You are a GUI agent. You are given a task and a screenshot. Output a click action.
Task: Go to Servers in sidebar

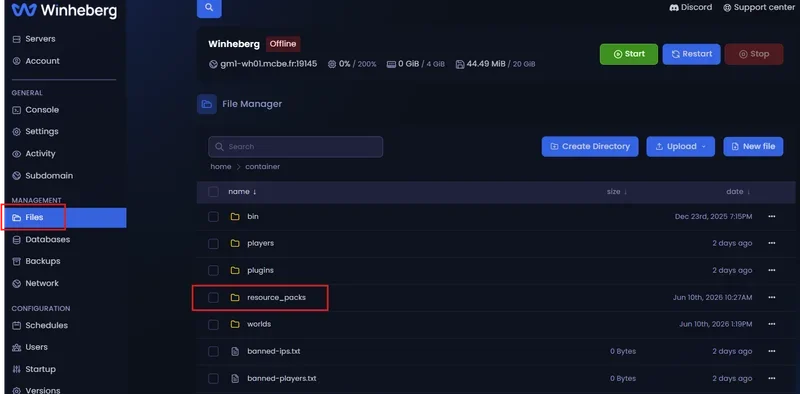click(34, 39)
